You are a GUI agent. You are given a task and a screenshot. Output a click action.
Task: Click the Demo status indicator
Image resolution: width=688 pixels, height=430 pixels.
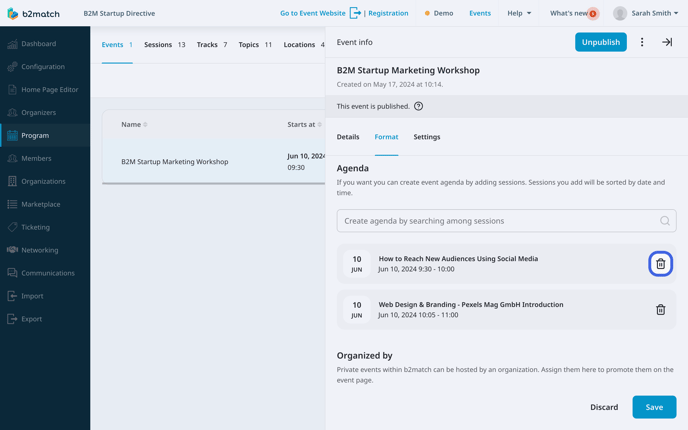(x=439, y=13)
